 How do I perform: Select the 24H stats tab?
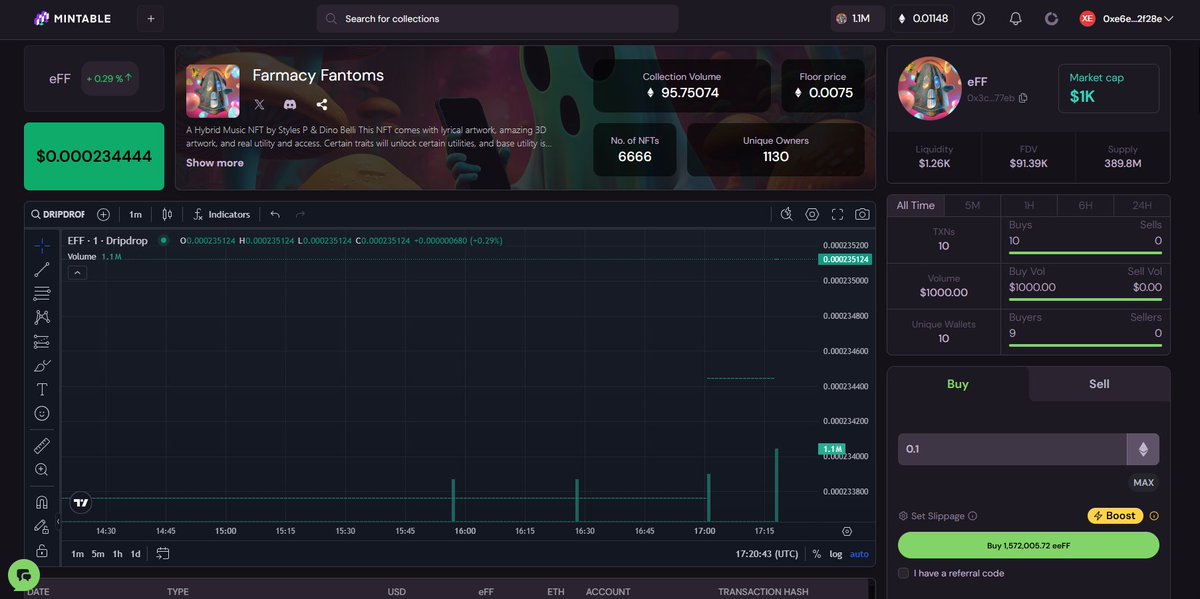tap(1141, 205)
